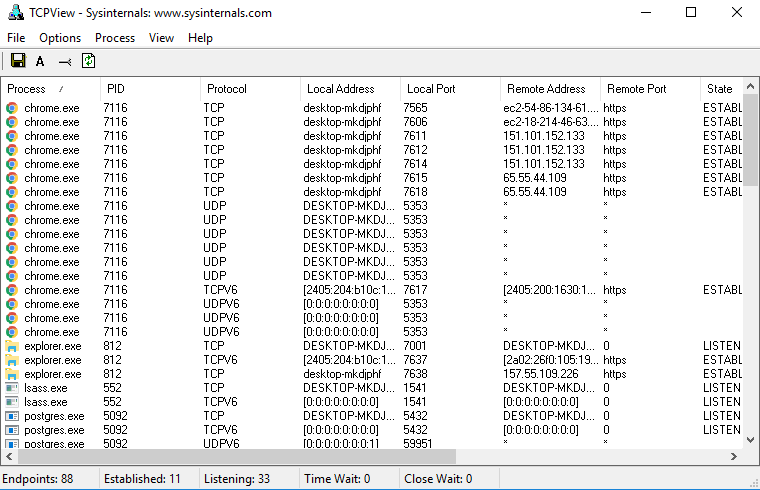Open the Options menu

click(x=60, y=38)
